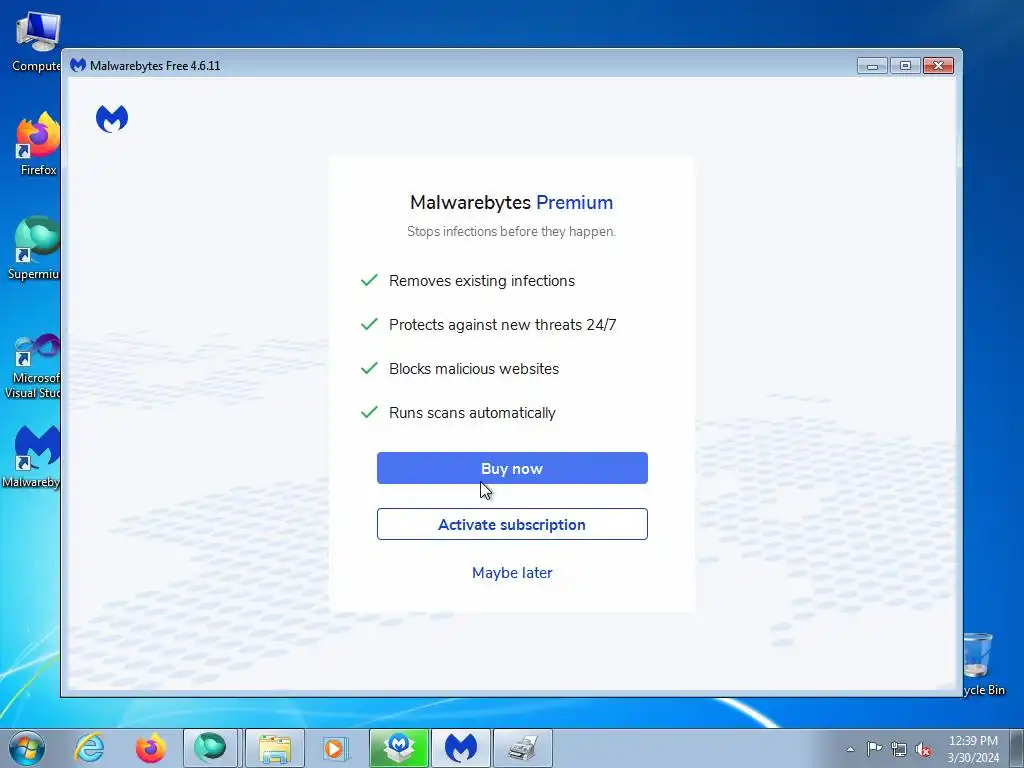This screenshot has height=768, width=1024.
Task: Launch Internet Explorer from the taskbar
Action: [x=89, y=748]
